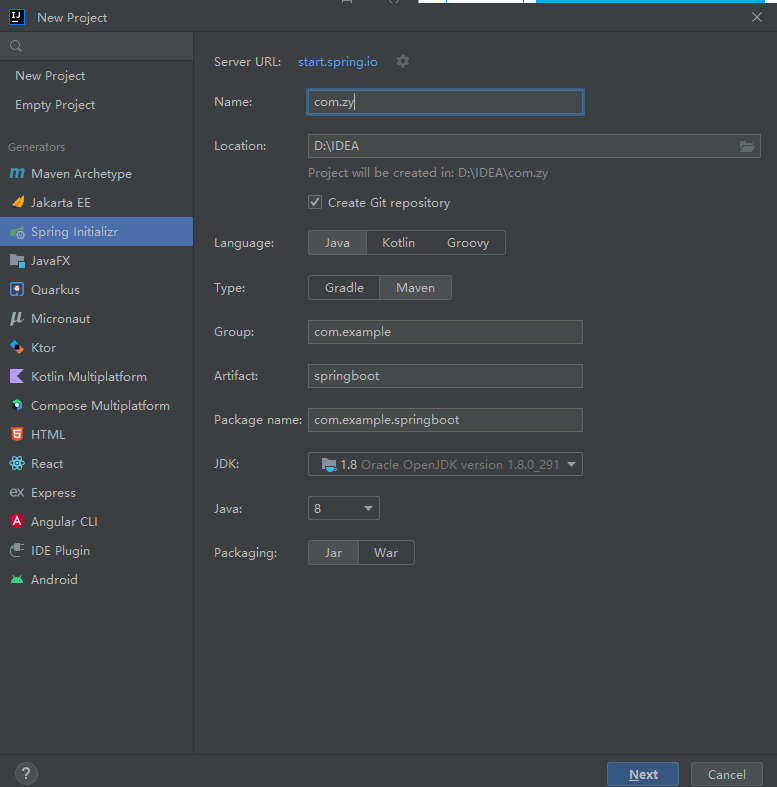Click the Jakarta EE generator icon
This screenshot has width=777, height=787.
point(18,202)
